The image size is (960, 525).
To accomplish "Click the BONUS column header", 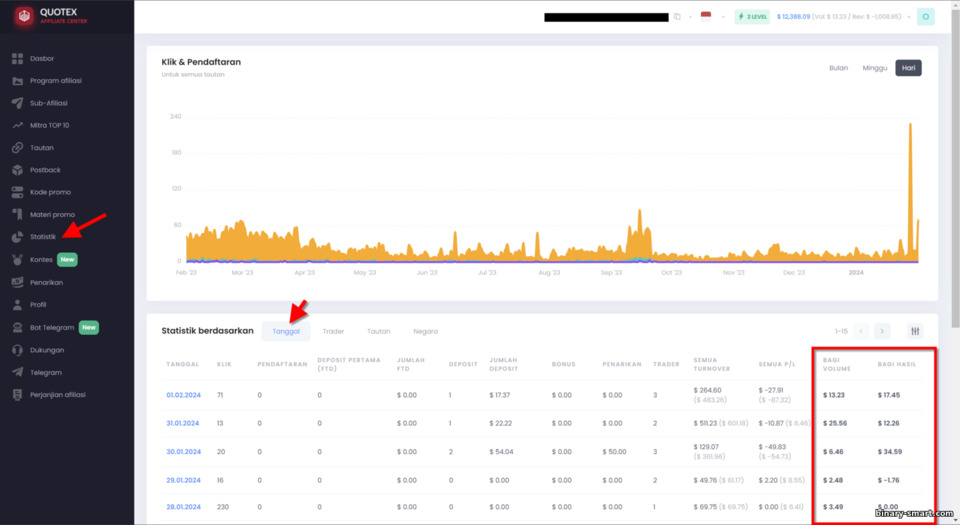I will (x=563, y=364).
